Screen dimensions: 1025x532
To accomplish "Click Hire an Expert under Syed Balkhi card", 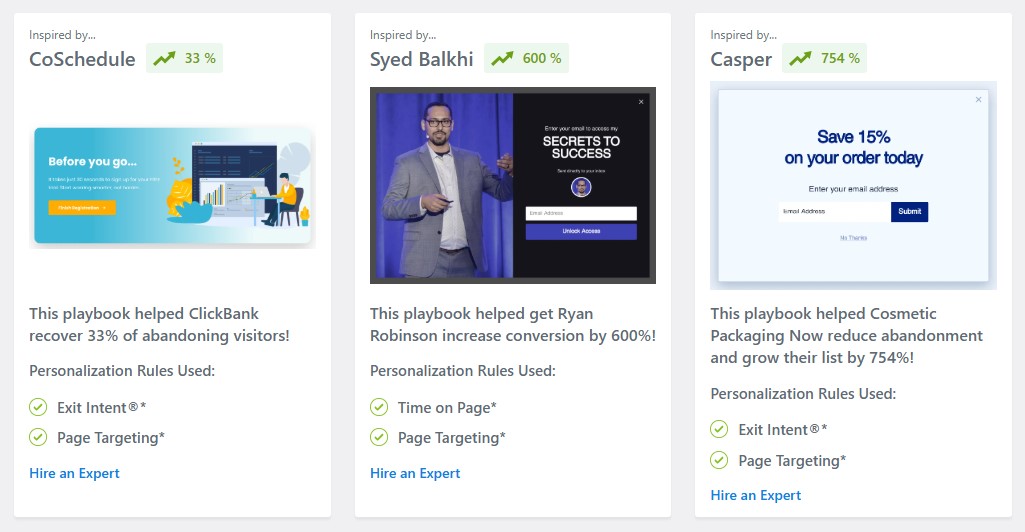I will [x=415, y=473].
